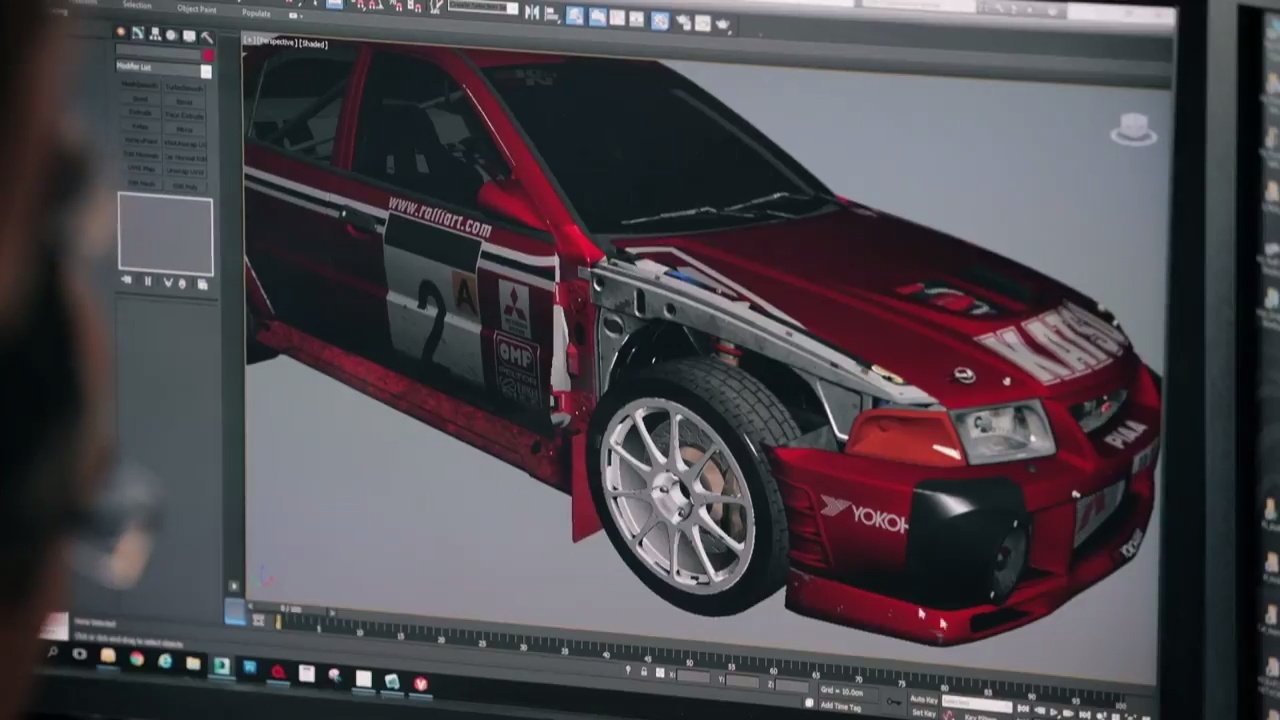The width and height of the screenshot is (1280, 720).
Task: Open 3ds Max in the Windows taskbar
Action: tap(221, 665)
